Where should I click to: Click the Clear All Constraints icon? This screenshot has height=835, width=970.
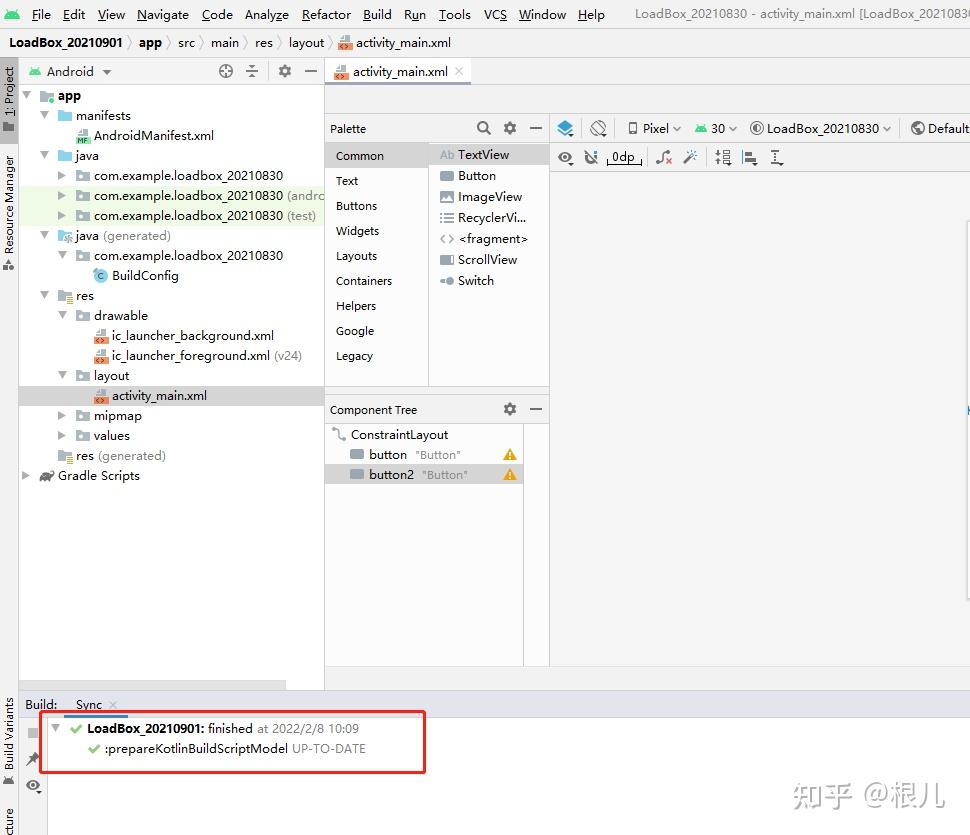click(663, 157)
